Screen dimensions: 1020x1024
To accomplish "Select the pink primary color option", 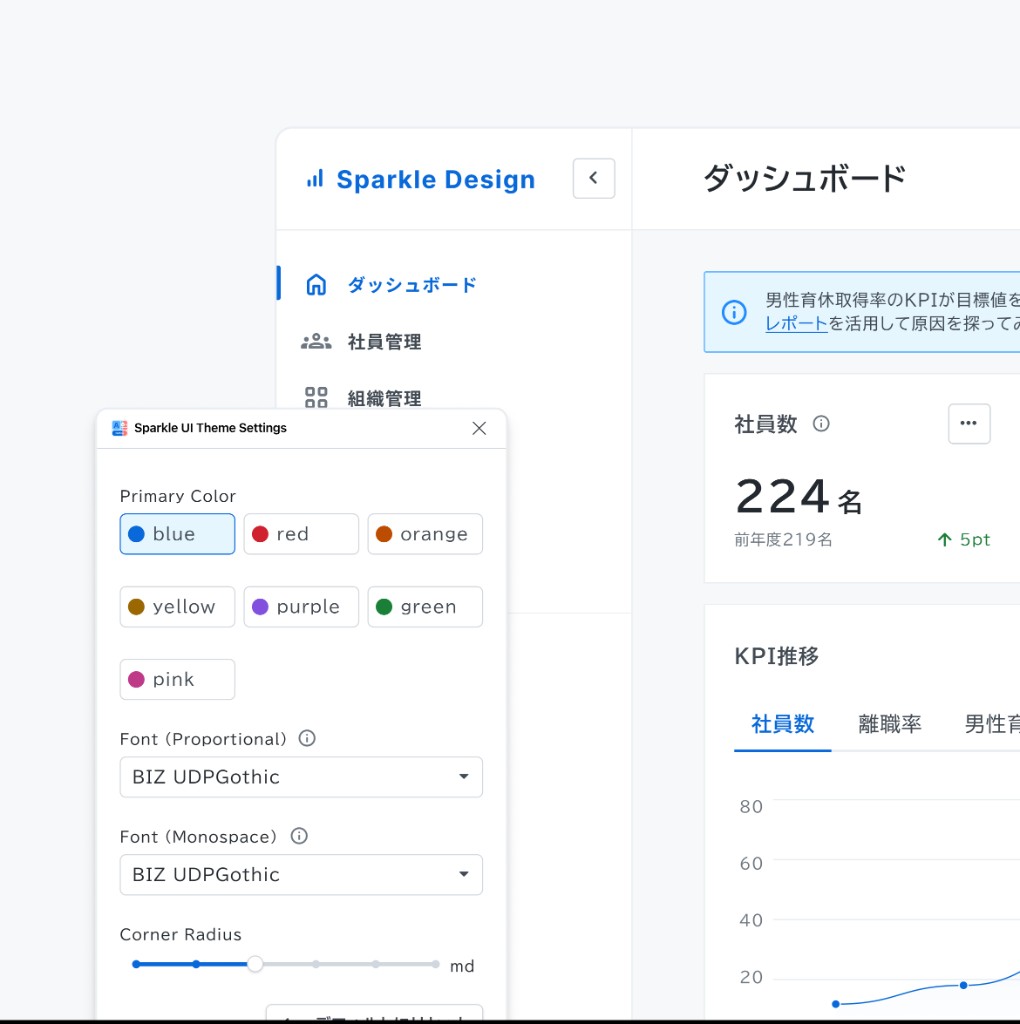I will (x=177, y=679).
